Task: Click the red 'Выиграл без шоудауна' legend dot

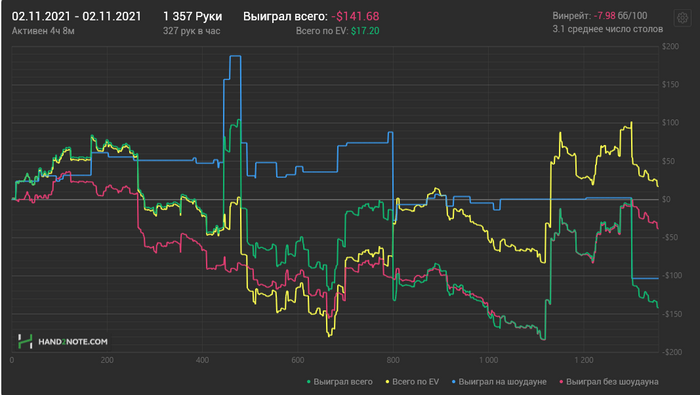Action: [562, 382]
